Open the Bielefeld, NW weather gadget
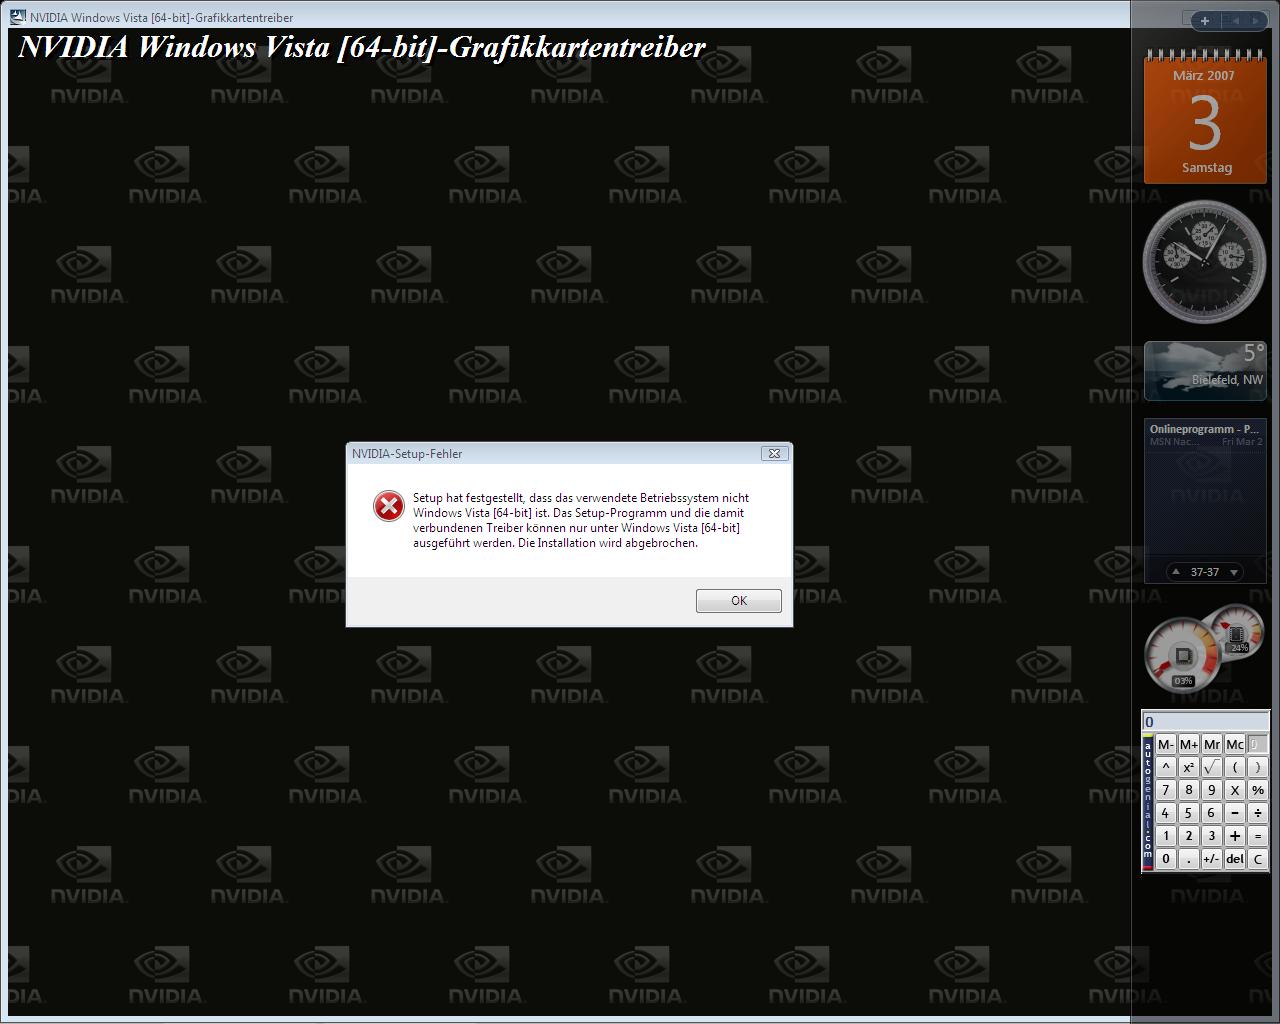 pyautogui.click(x=1205, y=371)
